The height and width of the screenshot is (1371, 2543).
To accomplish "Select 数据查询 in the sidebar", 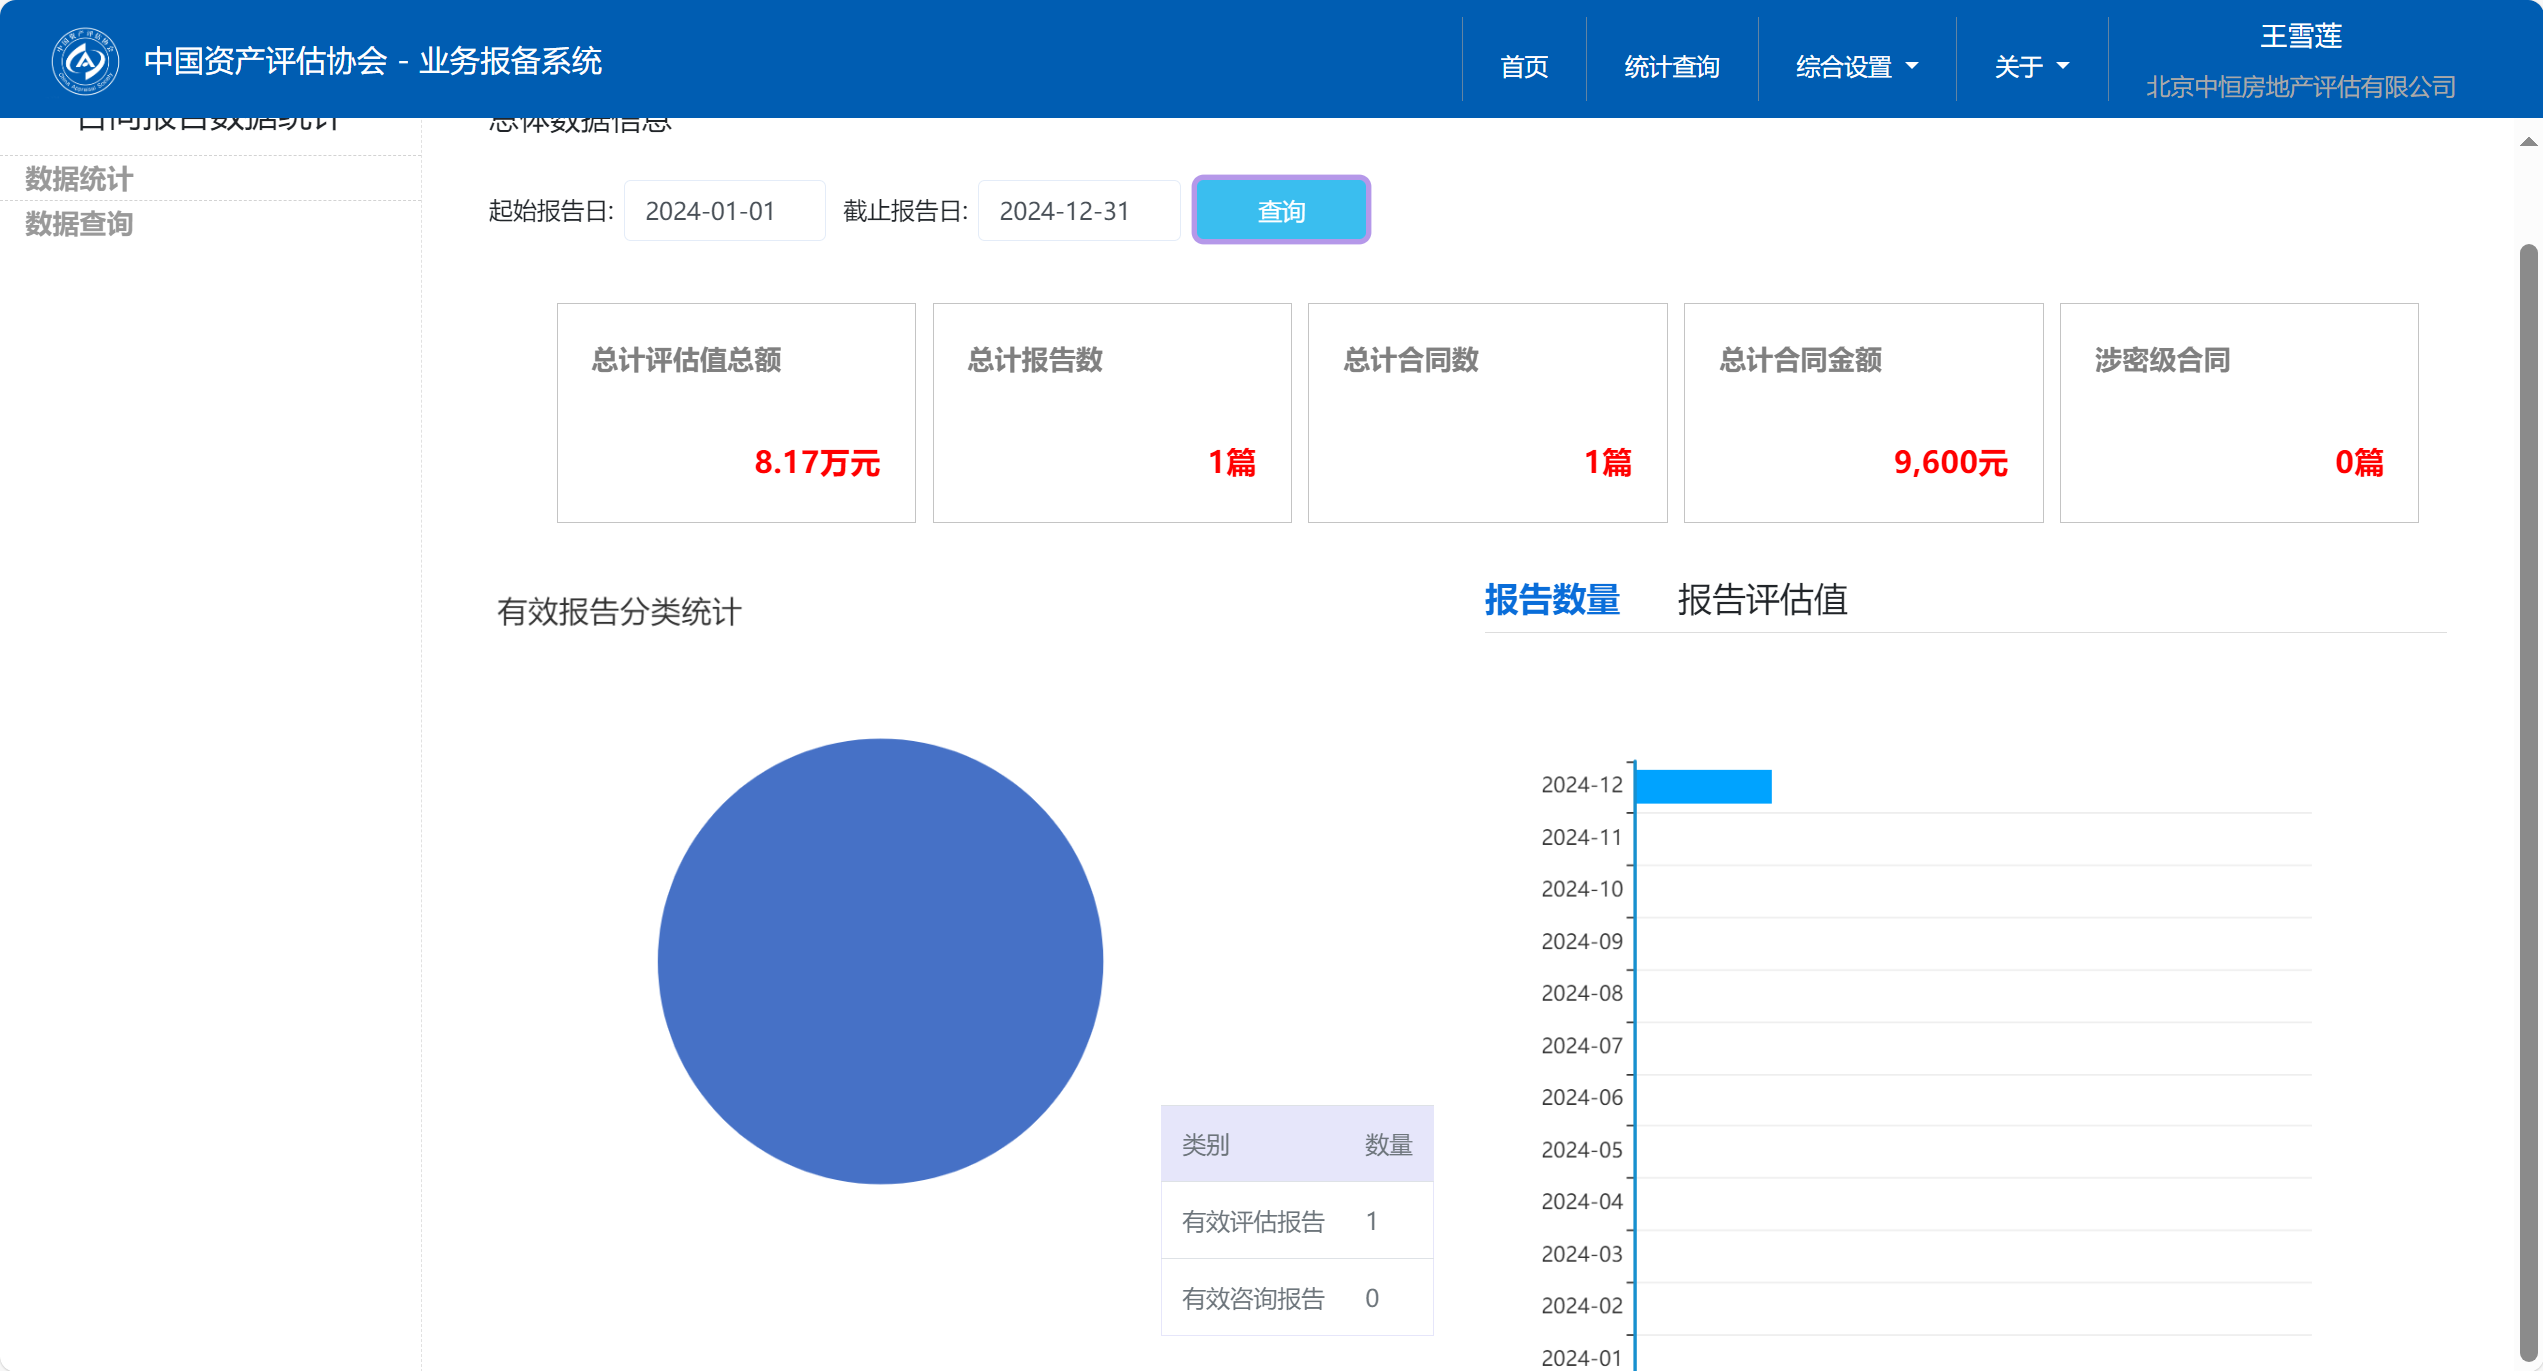I will tap(79, 224).
